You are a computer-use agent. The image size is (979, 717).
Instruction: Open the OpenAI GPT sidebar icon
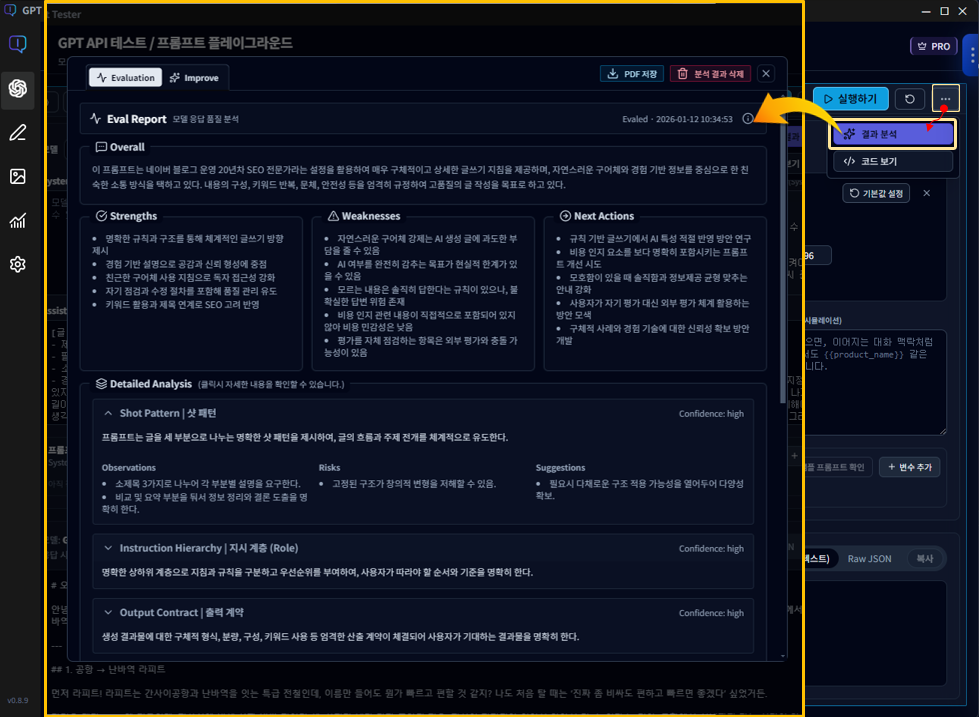(17, 89)
